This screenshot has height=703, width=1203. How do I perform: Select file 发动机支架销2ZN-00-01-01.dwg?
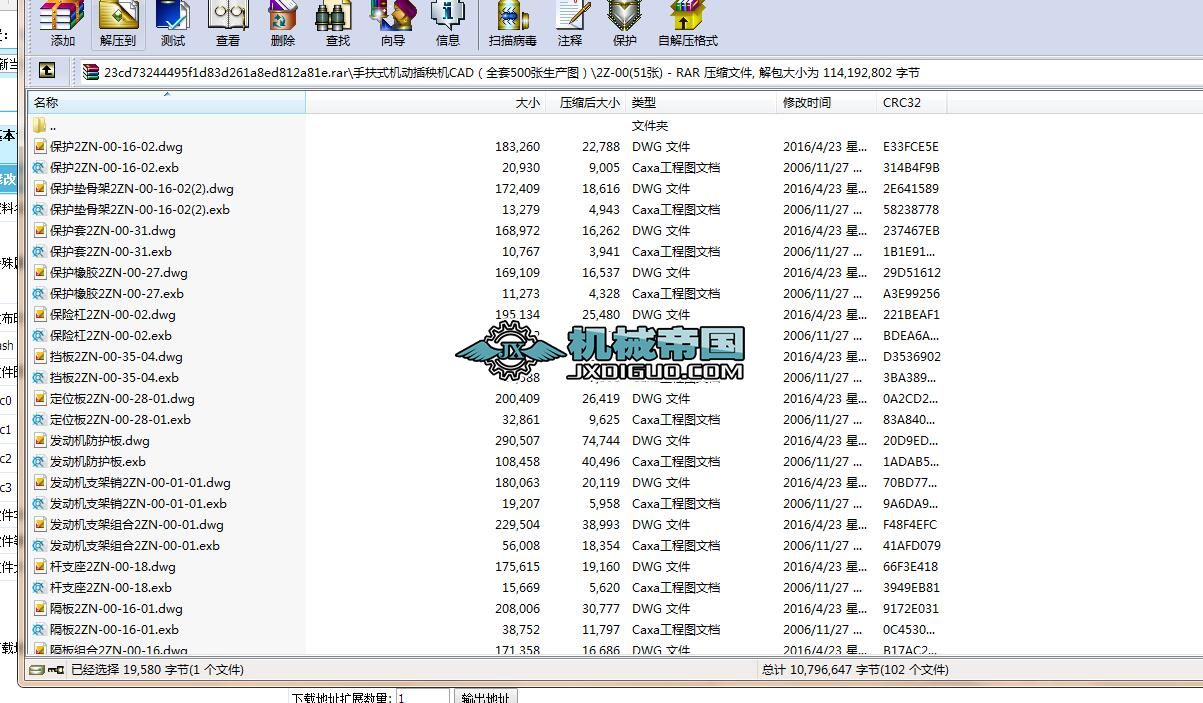[140, 482]
